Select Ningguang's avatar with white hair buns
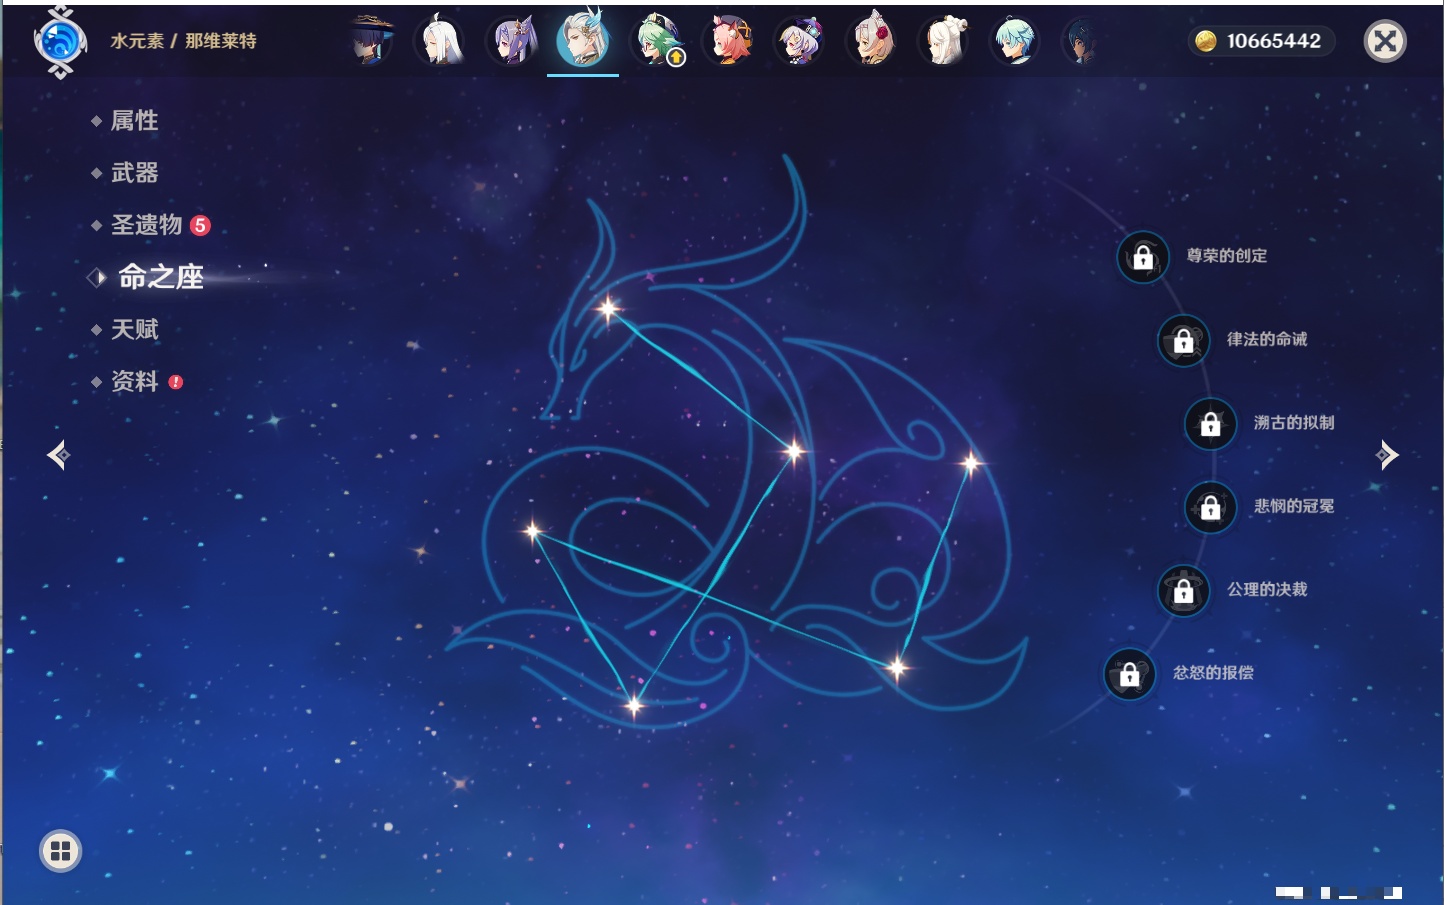This screenshot has height=905, width=1444. (x=945, y=42)
